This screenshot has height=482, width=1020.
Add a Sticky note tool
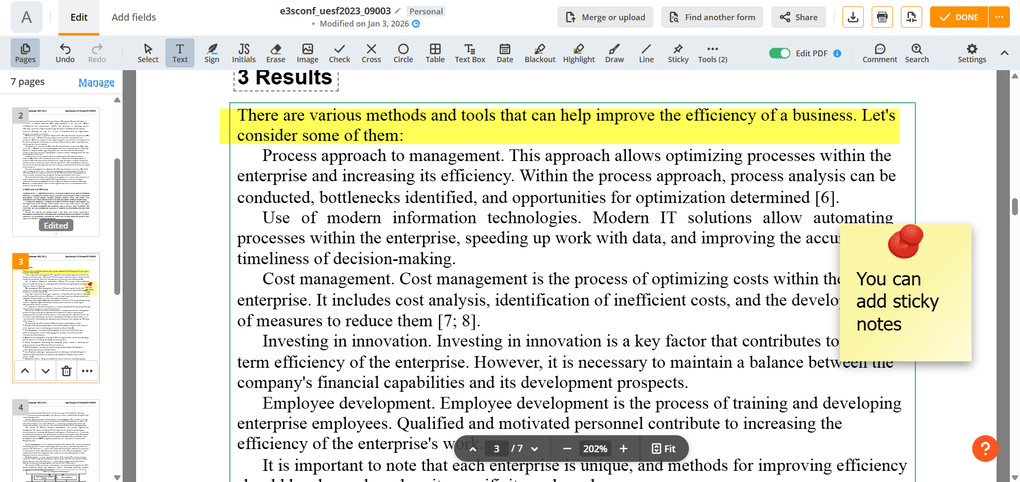(678, 53)
